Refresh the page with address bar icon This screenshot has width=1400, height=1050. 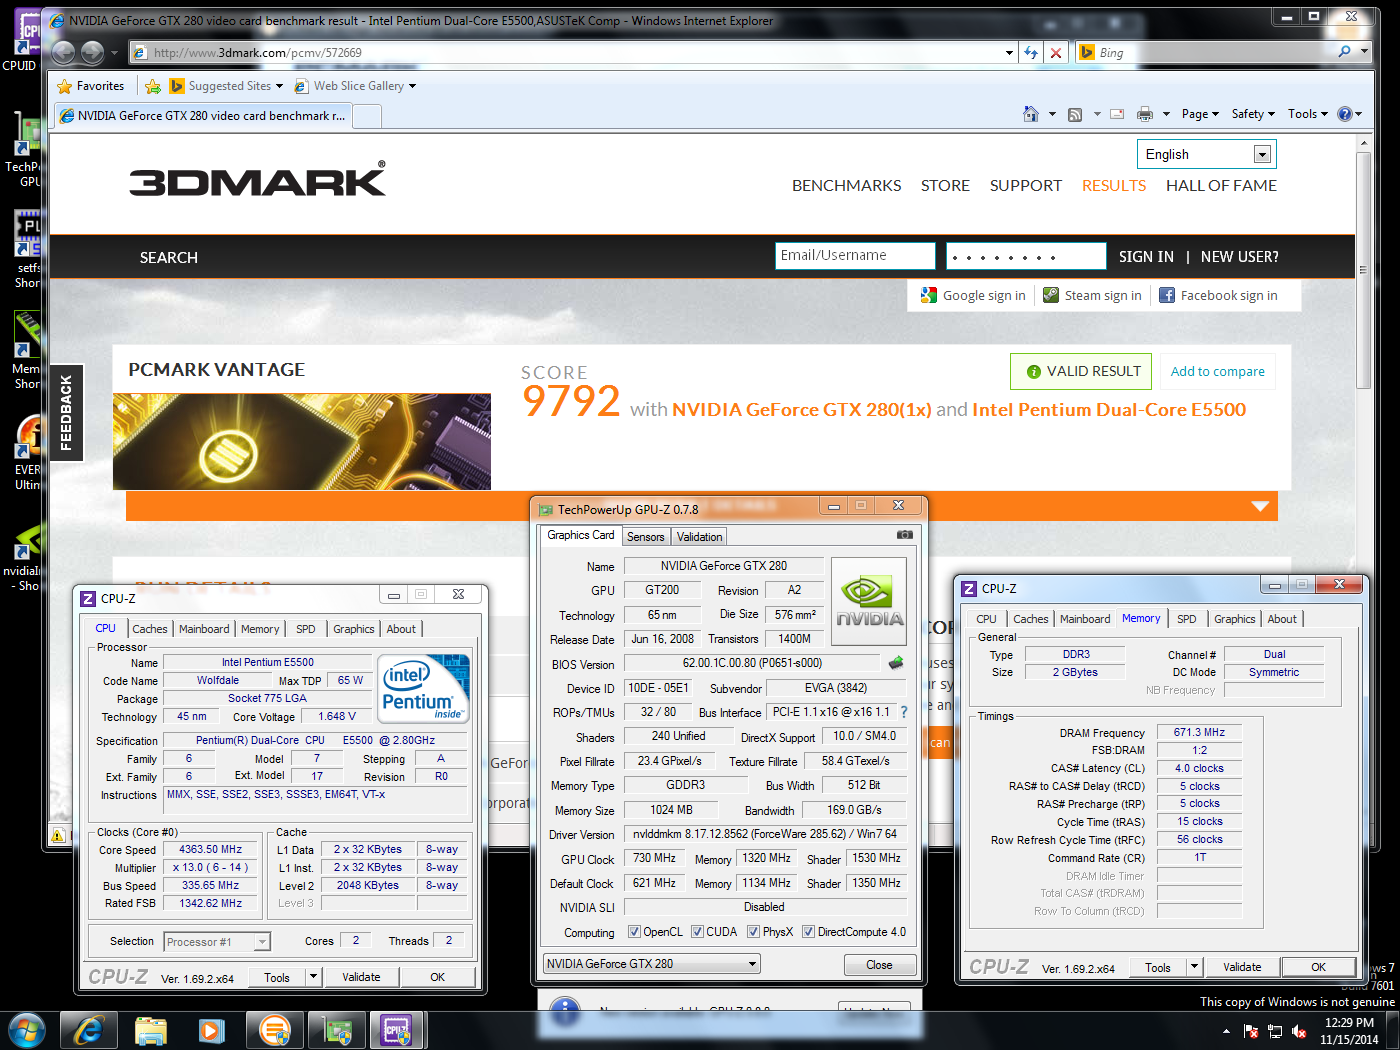click(1031, 53)
